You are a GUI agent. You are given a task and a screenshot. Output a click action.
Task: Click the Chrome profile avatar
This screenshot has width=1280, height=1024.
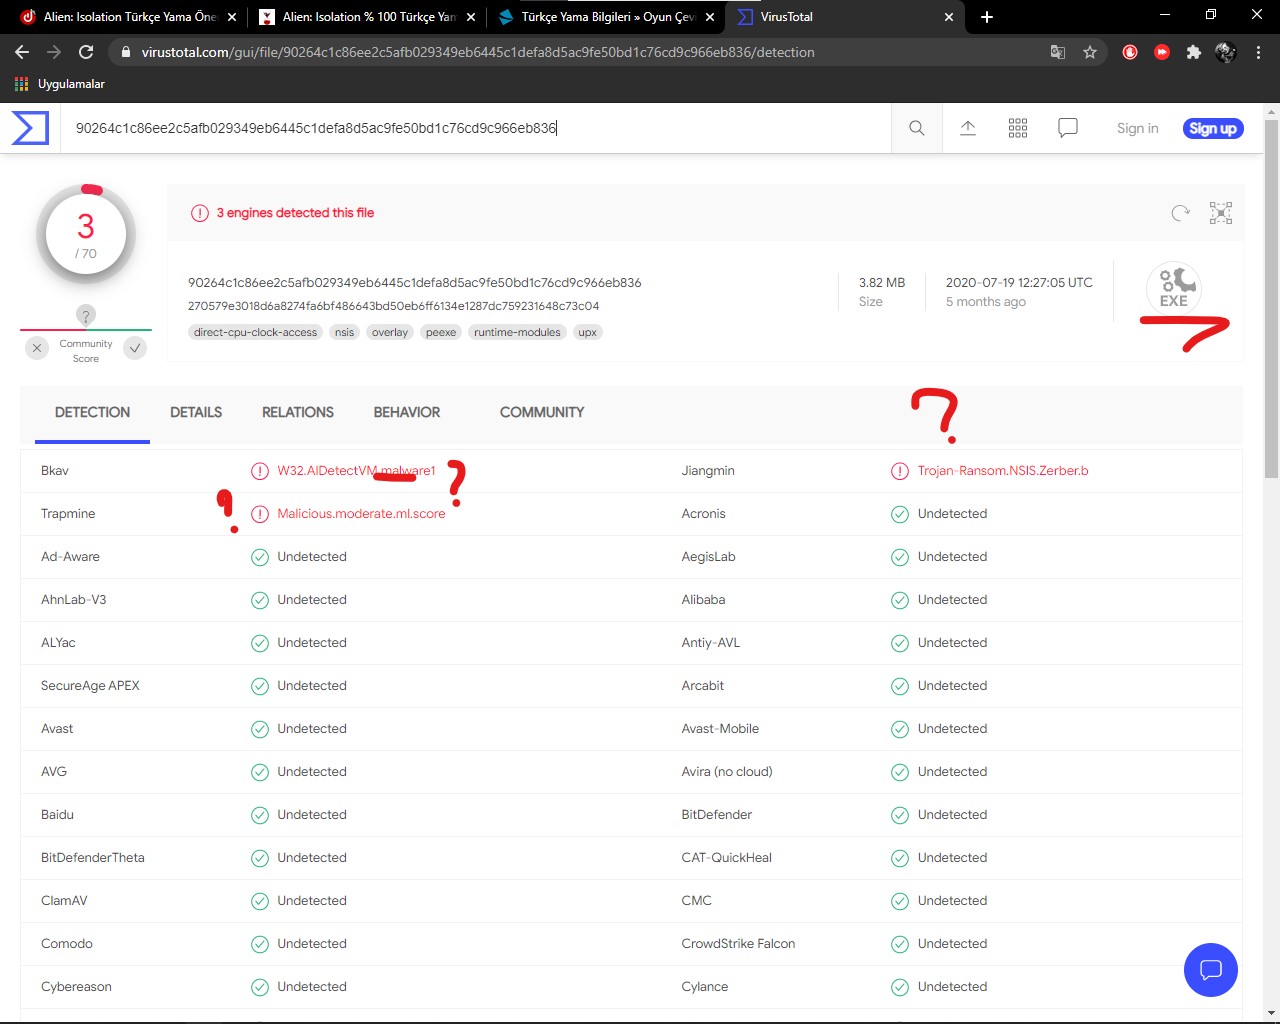click(1225, 52)
